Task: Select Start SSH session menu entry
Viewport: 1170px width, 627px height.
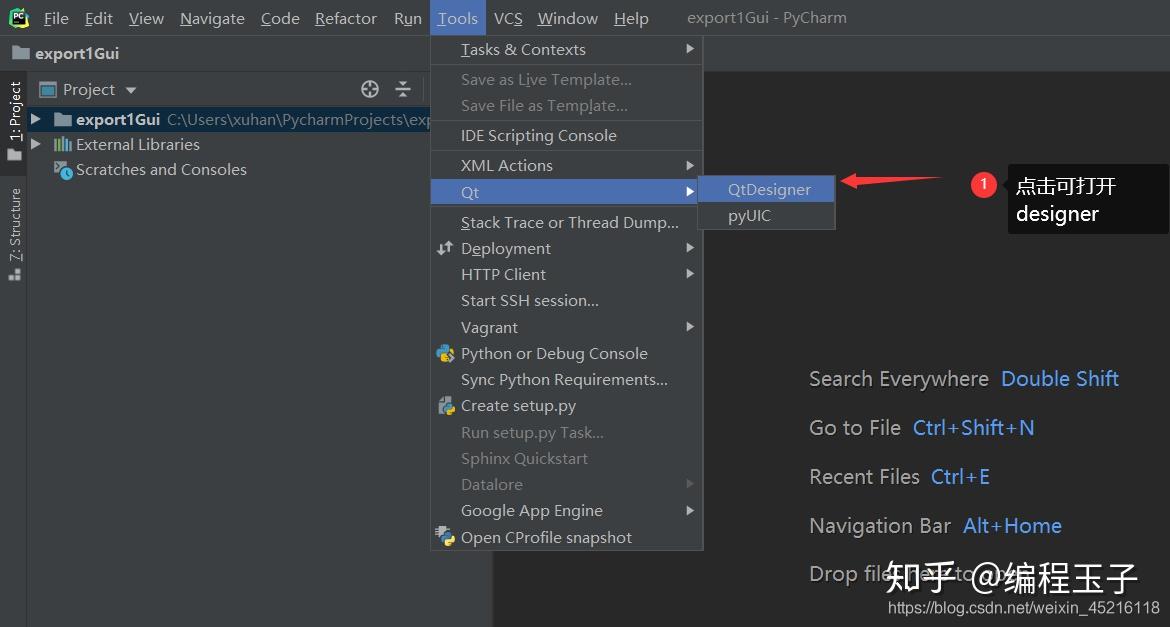Action: (x=529, y=300)
